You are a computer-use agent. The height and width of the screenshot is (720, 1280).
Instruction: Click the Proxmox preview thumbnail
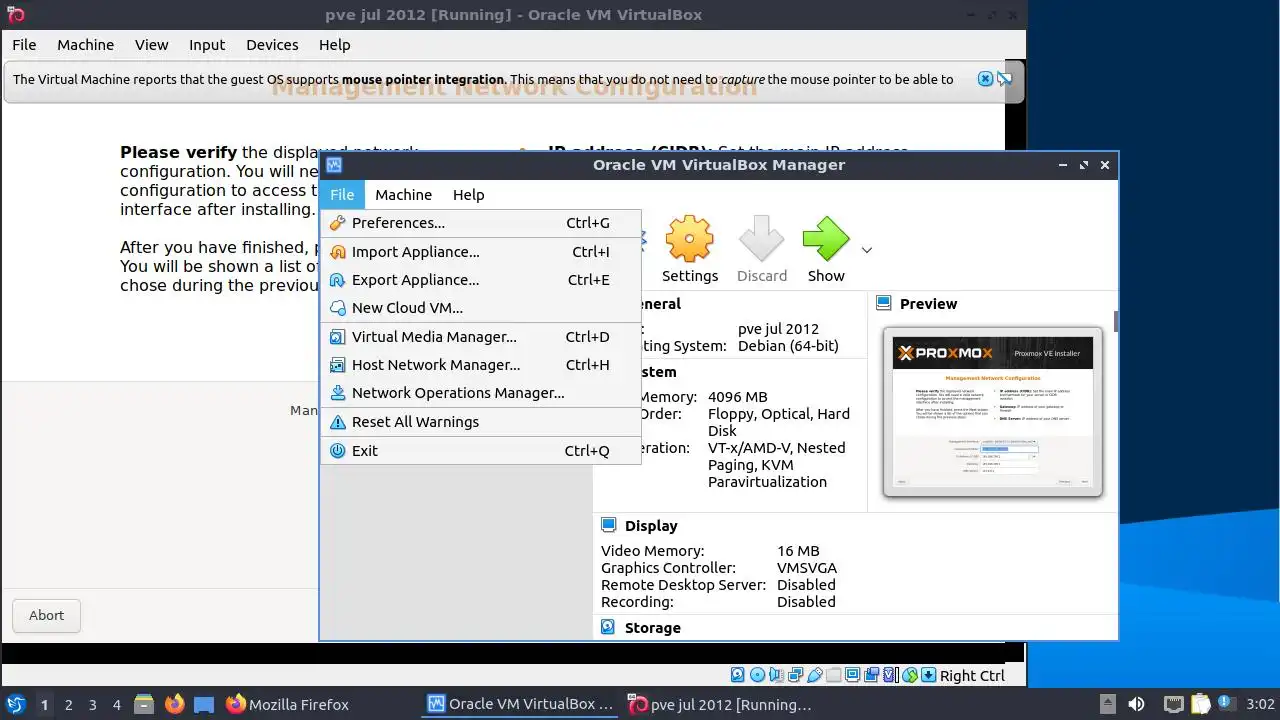[992, 412]
